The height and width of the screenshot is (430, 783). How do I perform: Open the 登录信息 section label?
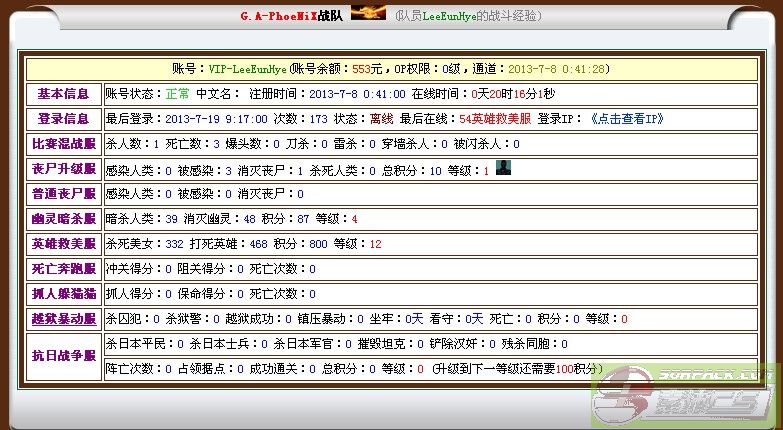(63, 119)
